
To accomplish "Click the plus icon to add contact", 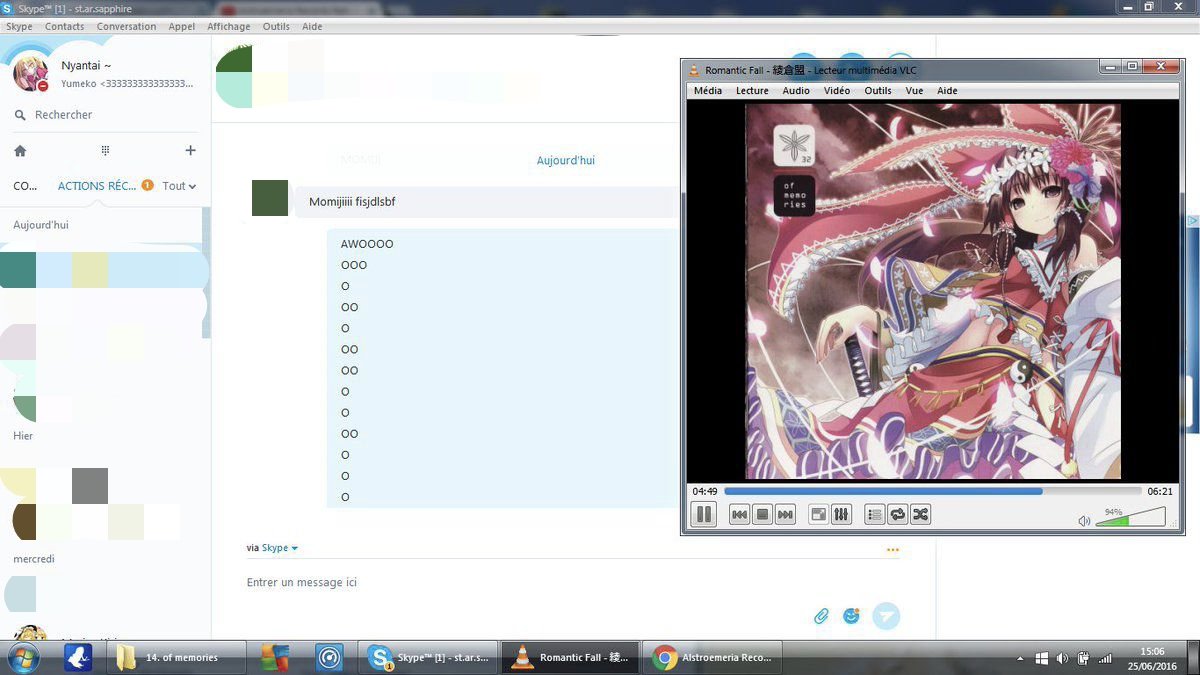I will (x=190, y=150).
